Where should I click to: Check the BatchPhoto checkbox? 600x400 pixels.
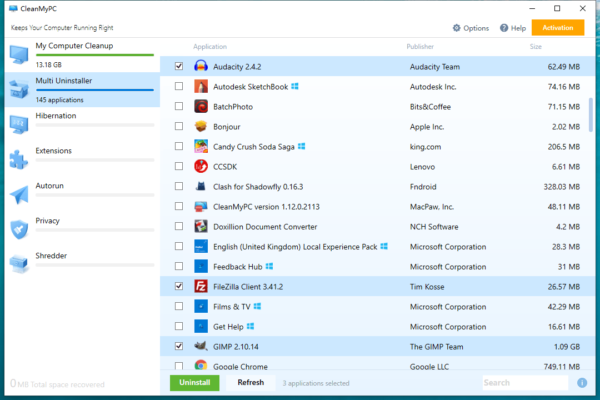click(179, 106)
